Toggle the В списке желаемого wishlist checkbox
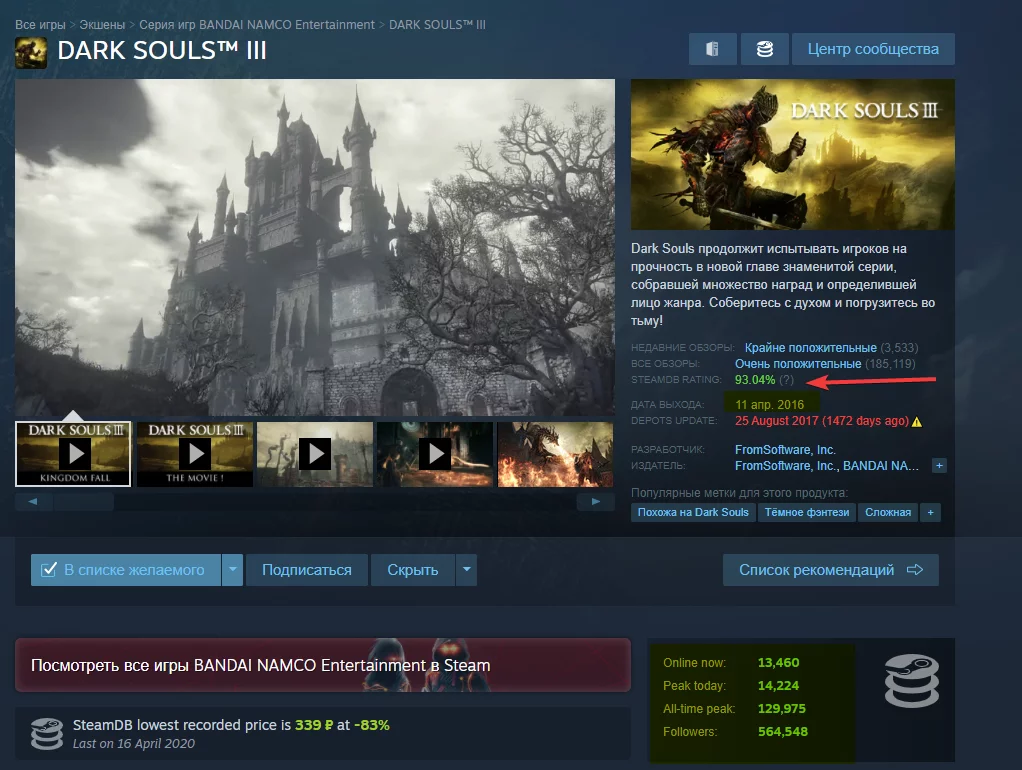 point(48,570)
